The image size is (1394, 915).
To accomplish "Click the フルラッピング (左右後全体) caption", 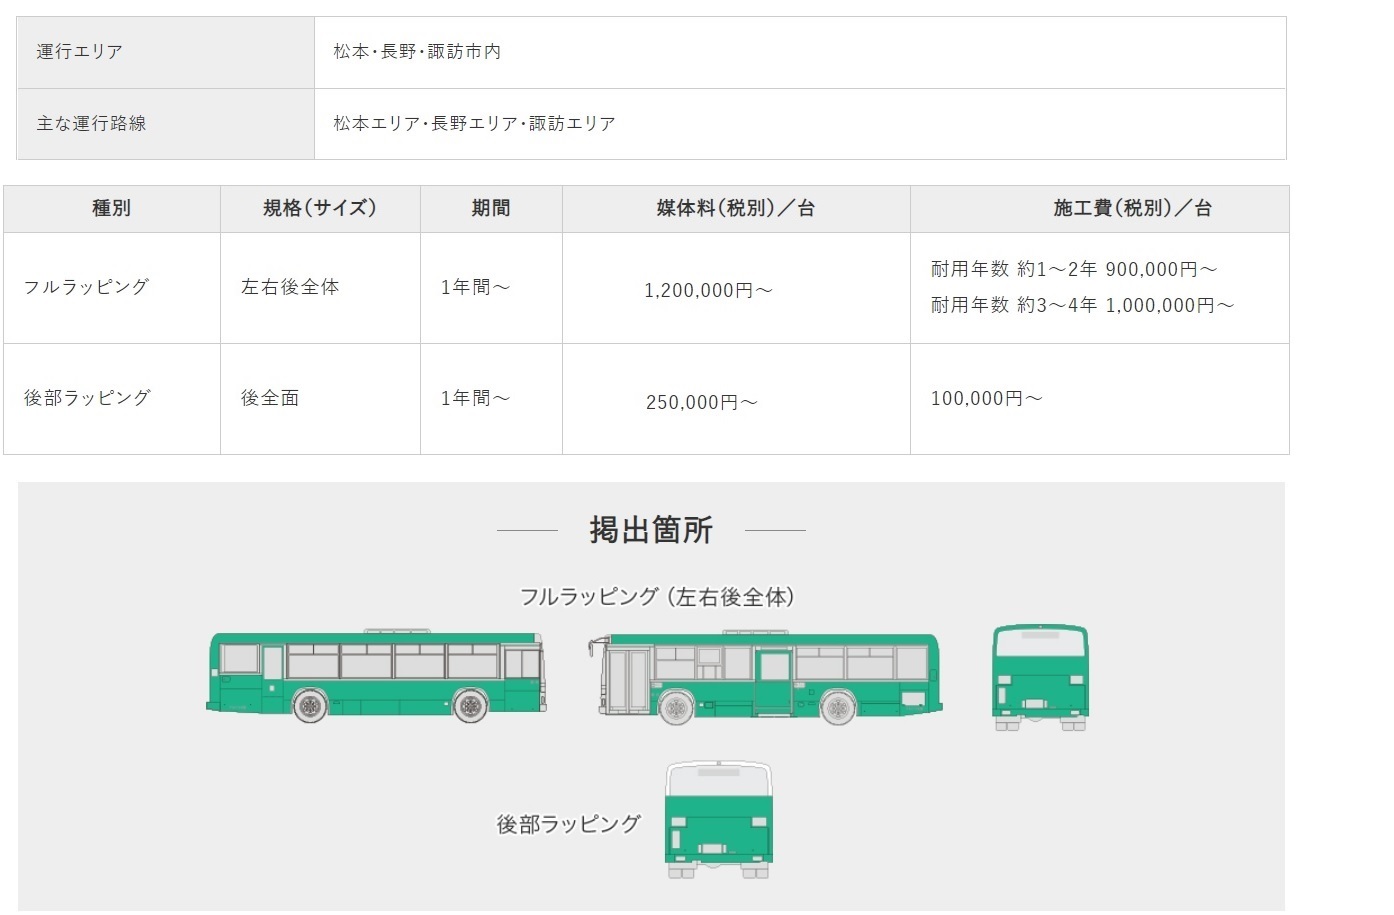I will tap(657, 597).
